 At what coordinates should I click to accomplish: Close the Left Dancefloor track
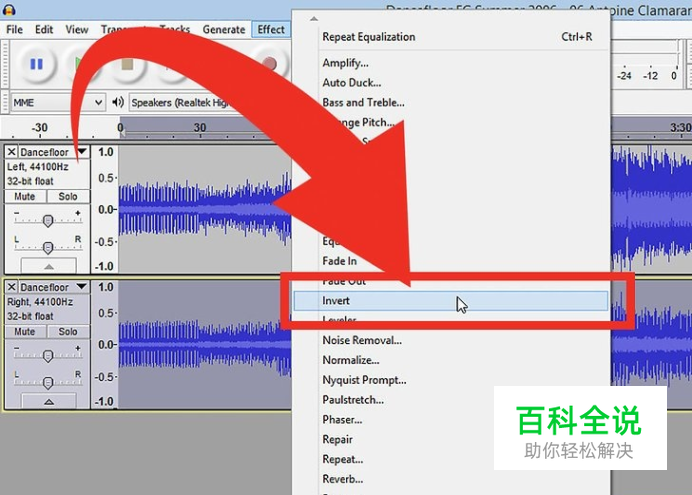coord(11,152)
